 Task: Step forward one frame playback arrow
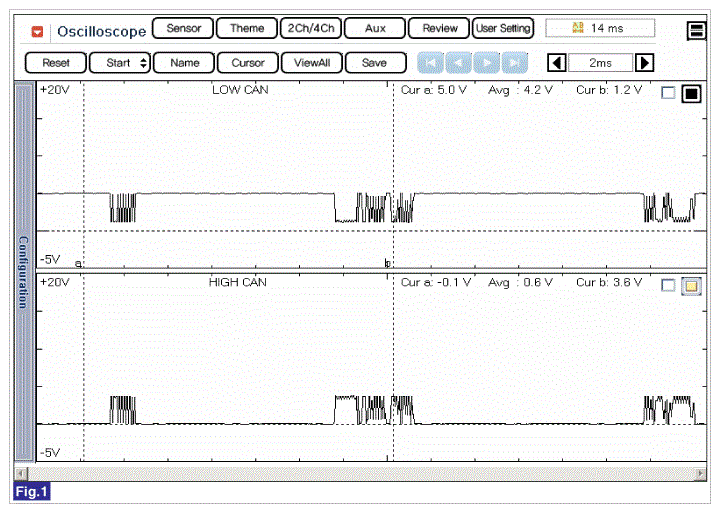click(x=487, y=63)
